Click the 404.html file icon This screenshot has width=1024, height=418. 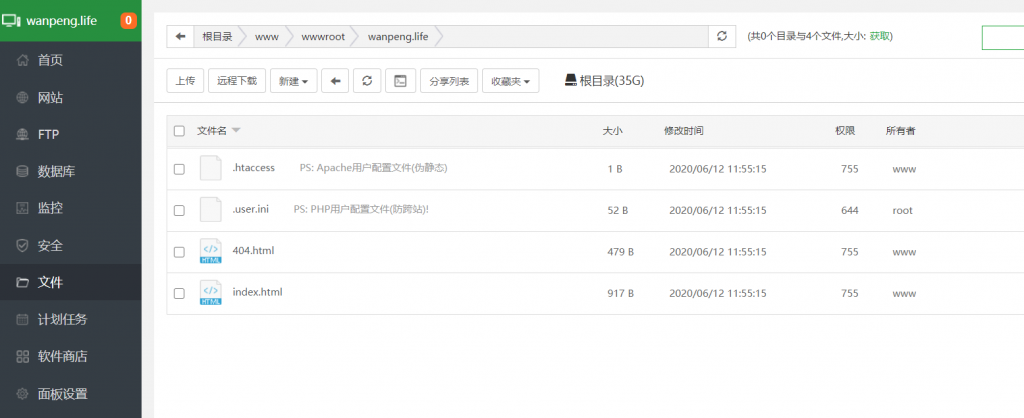tap(210, 251)
